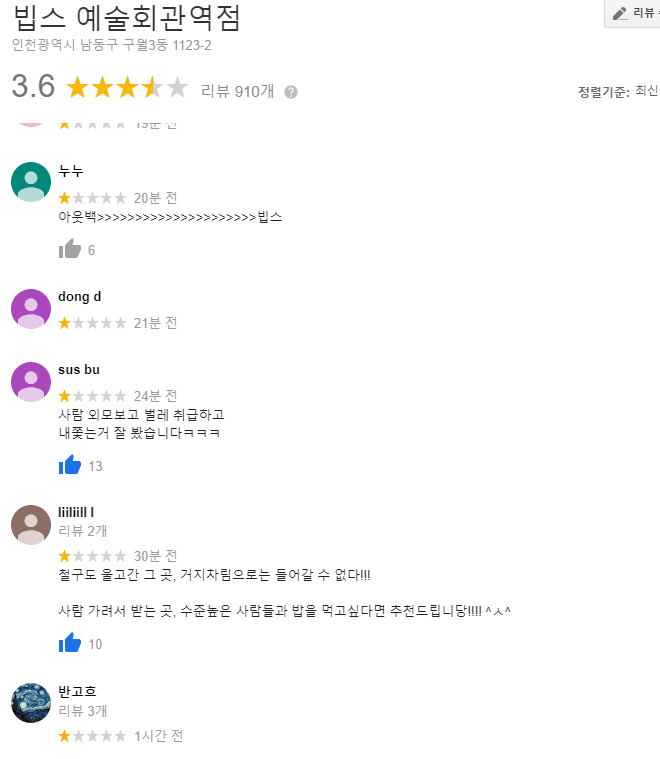Viewport: 660px width, 759px height.
Task: Open dong d's purple profile avatar
Action: click(x=31, y=308)
